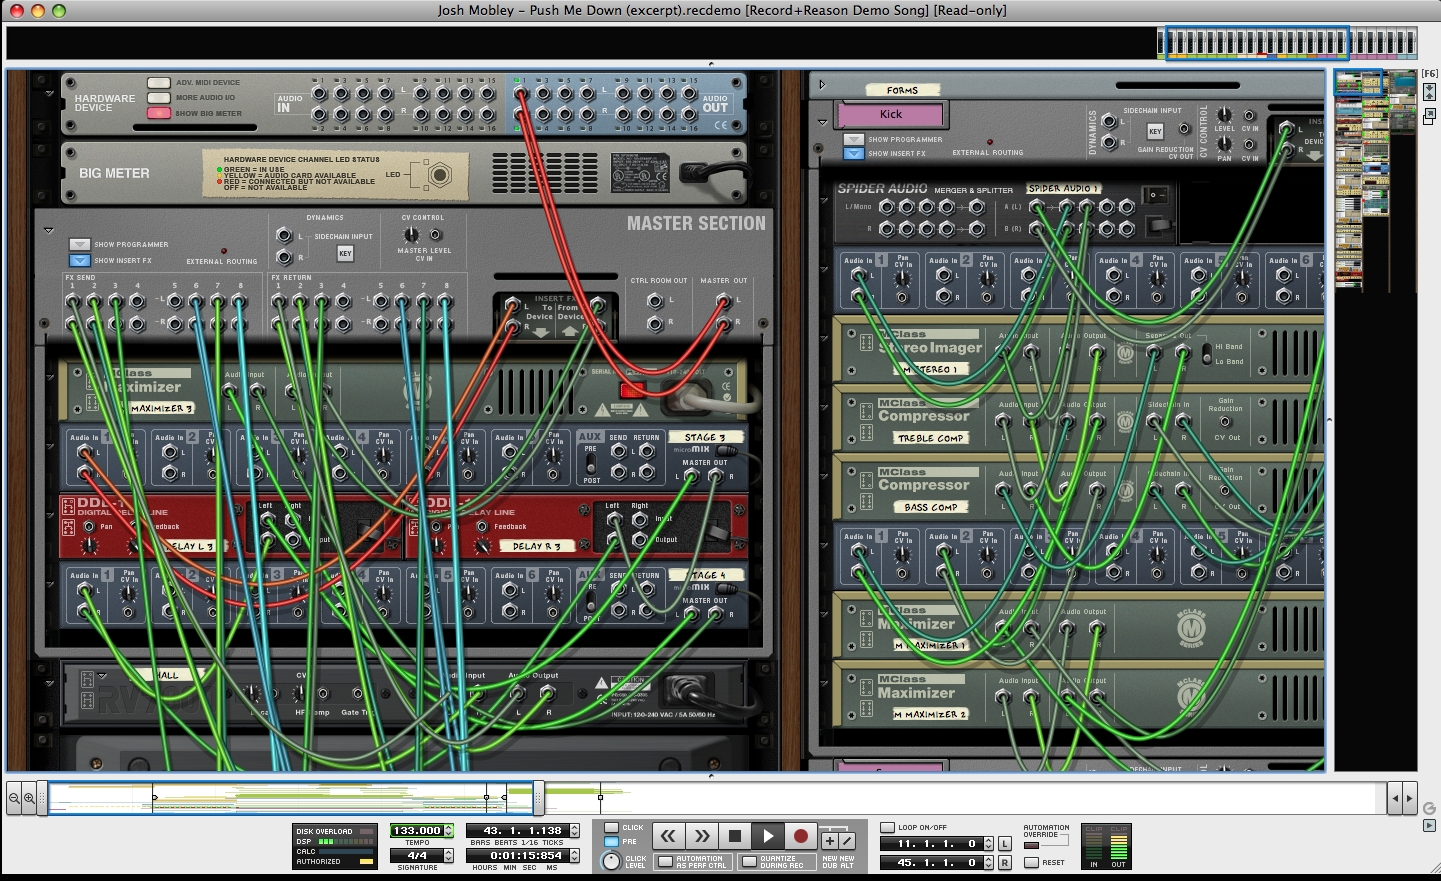Screen dimensions: 1441x881
Task: Click the song navigator right scroll arrow
Action: coord(1409,798)
